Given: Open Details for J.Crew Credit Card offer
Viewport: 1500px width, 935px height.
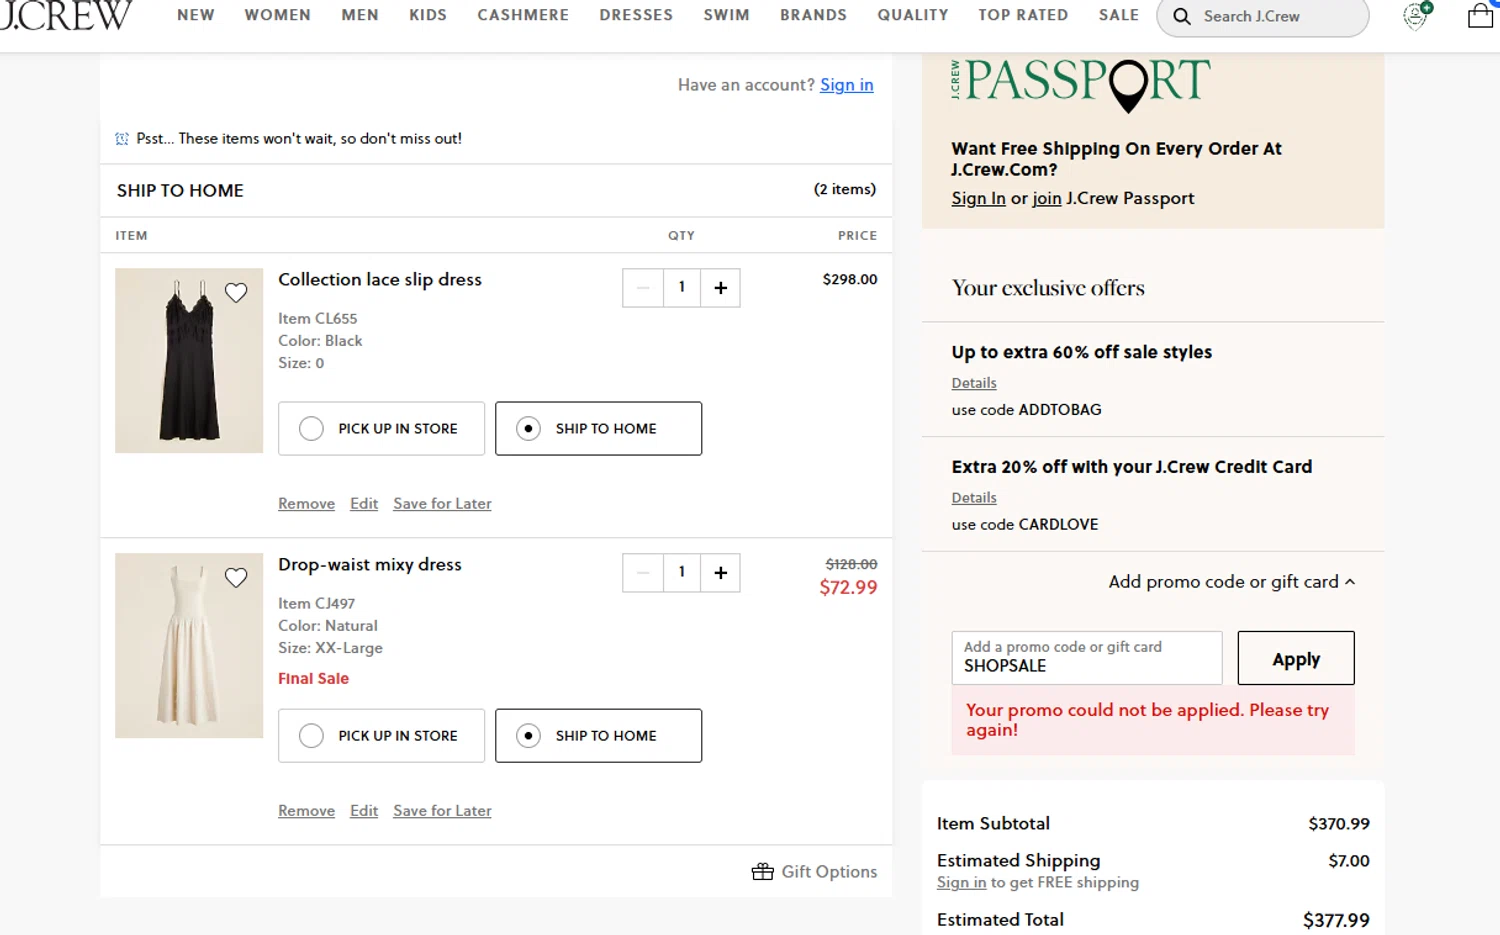Looking at the screenshot, I should pyautogui.click(x=974, y=498).
